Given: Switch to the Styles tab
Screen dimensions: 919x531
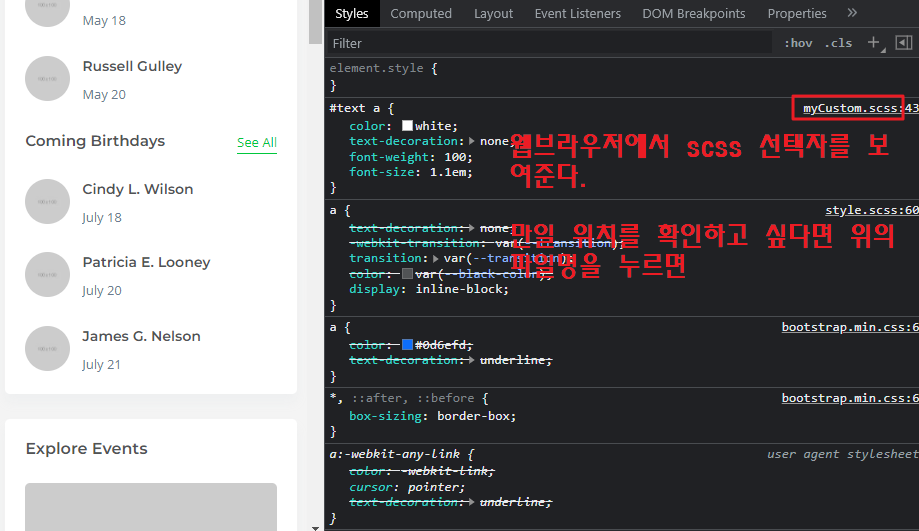Looking at the screenshot, I should click(352, 13).
